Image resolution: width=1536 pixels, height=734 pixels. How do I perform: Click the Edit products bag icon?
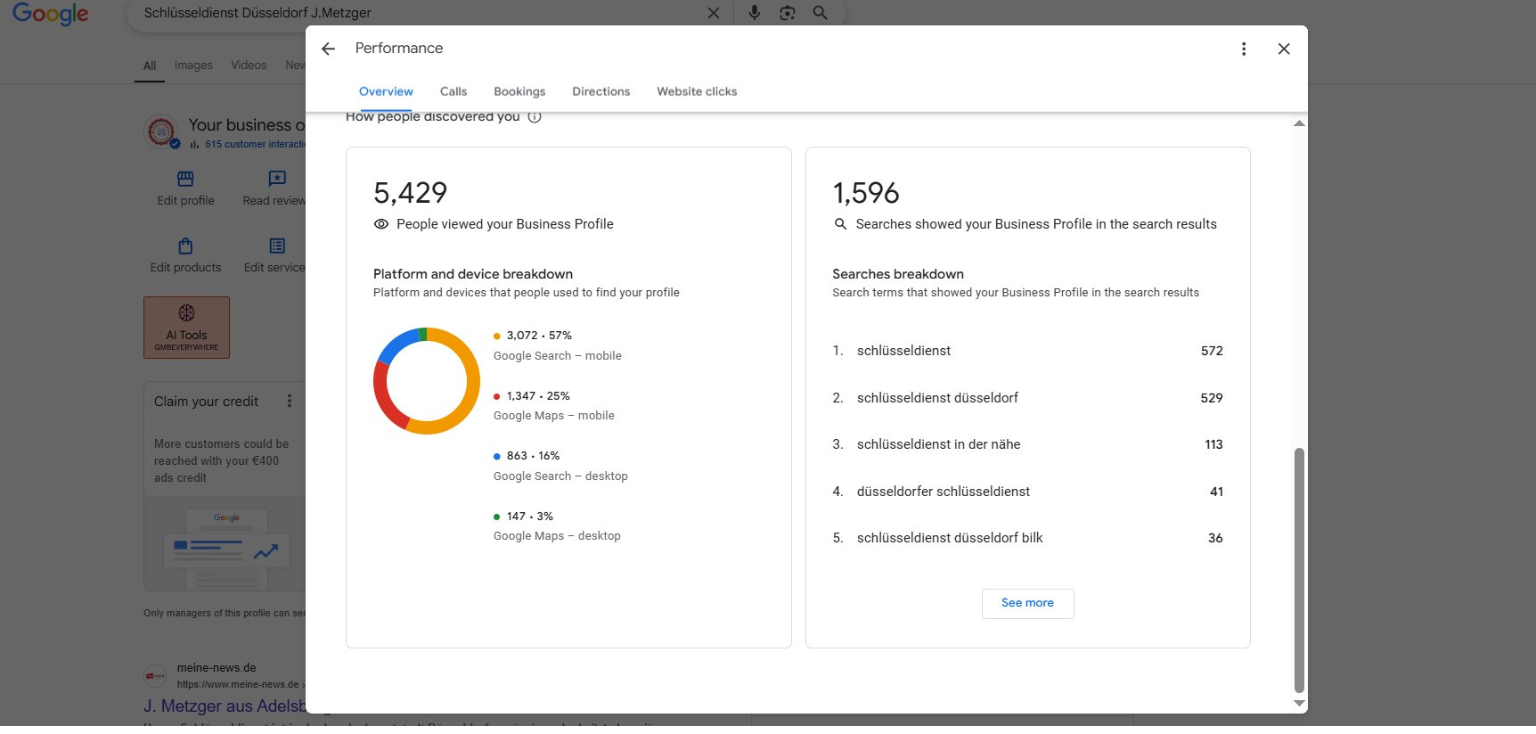pos(185,246)
